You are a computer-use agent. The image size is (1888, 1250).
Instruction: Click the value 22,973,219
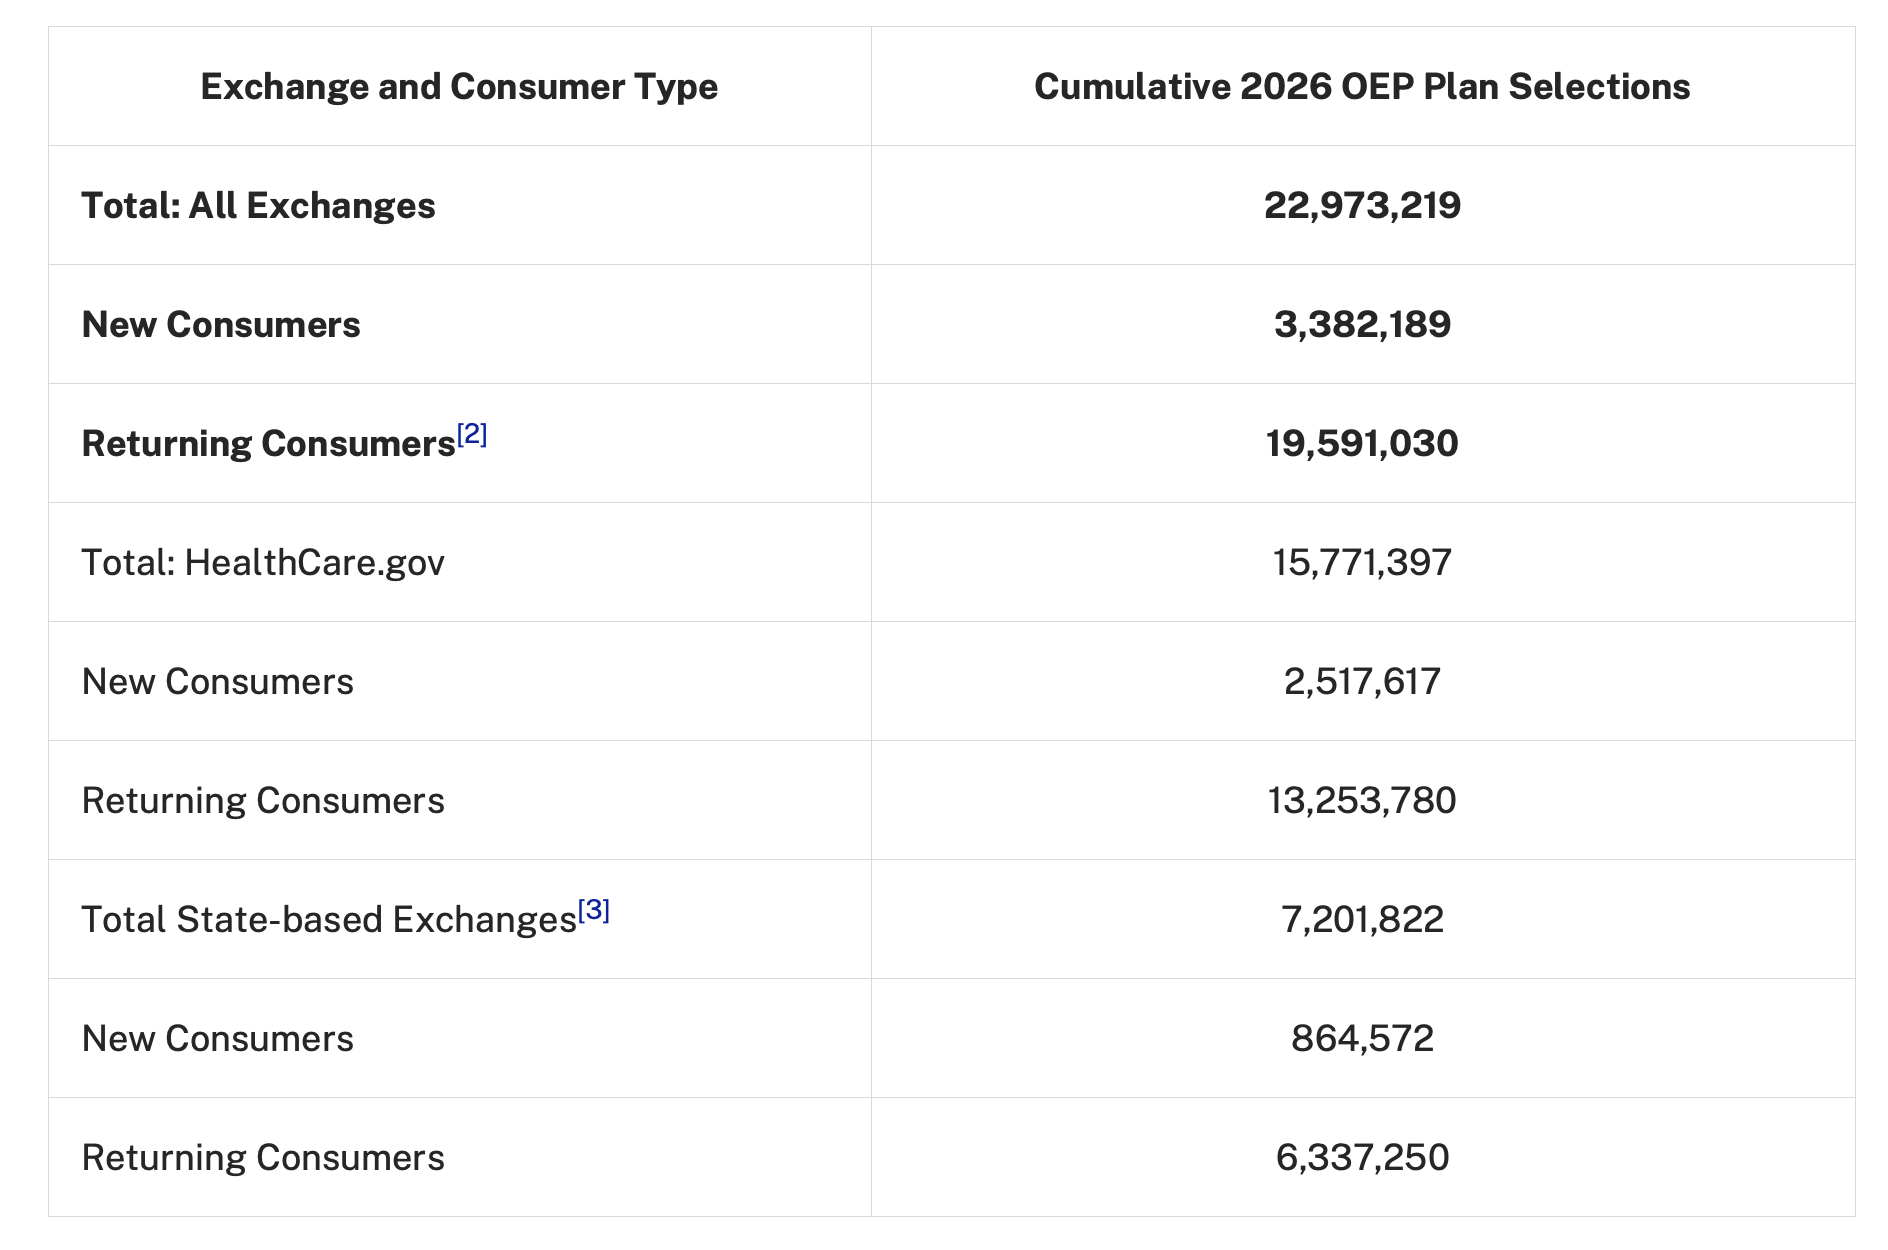pos(1362,206)
